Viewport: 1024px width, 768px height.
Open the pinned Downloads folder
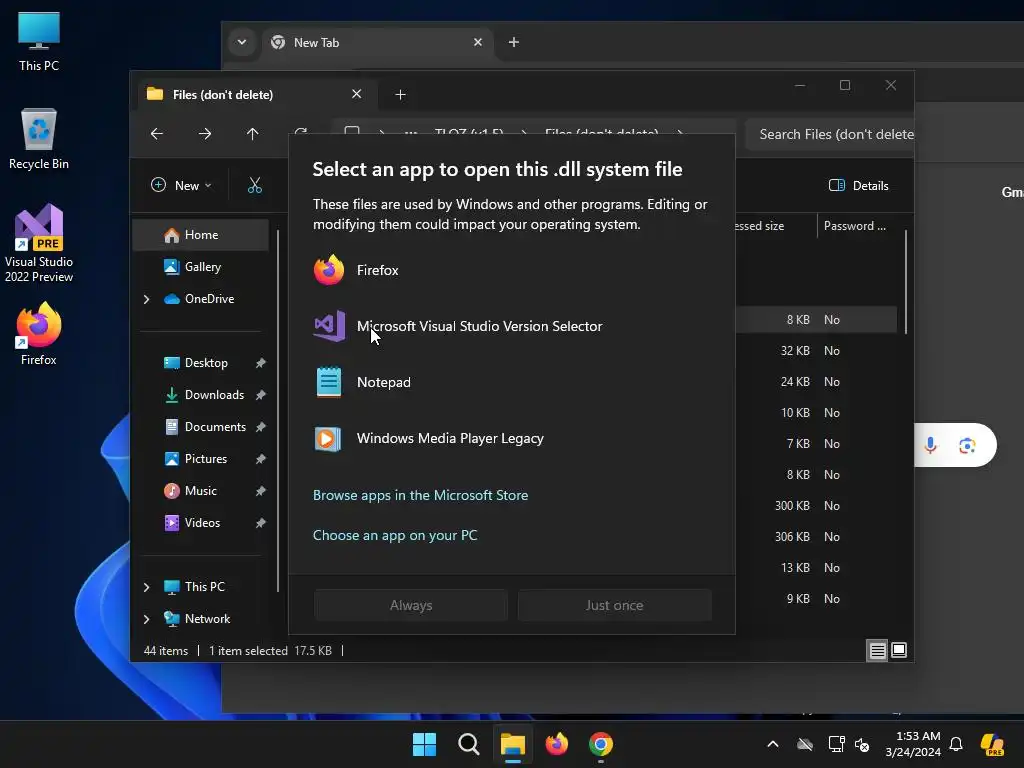pyautogui.click(x=213, y=395)
